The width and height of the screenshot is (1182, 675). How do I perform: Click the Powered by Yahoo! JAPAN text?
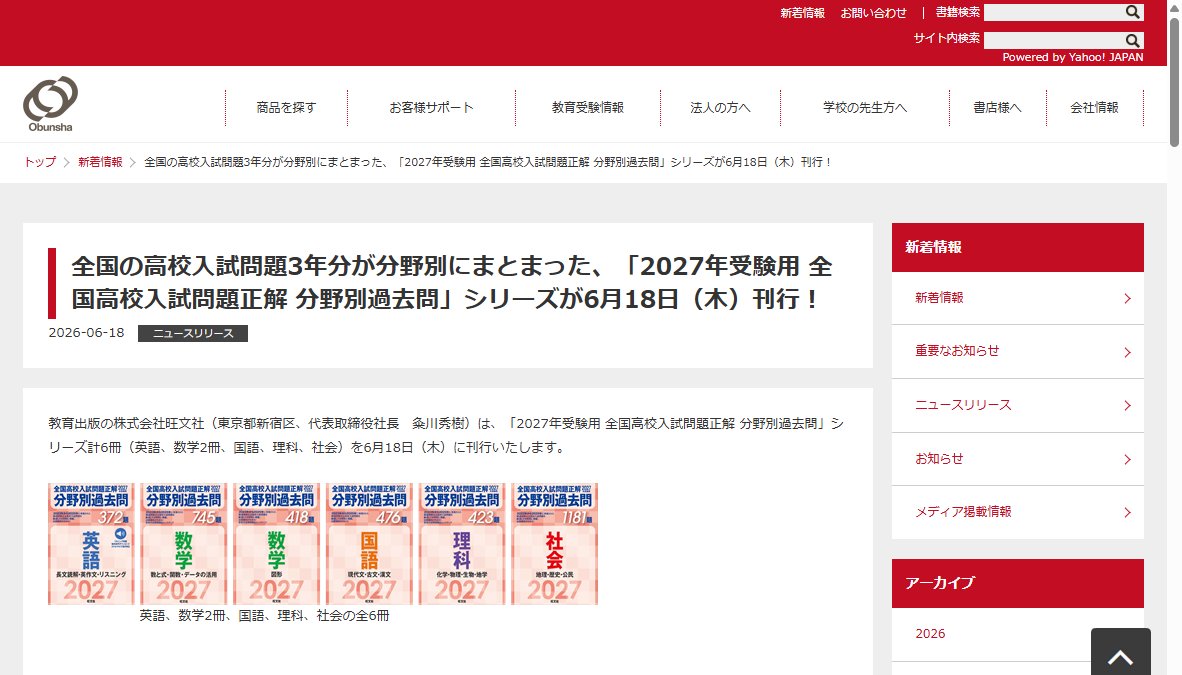[x=1072, y=57]
